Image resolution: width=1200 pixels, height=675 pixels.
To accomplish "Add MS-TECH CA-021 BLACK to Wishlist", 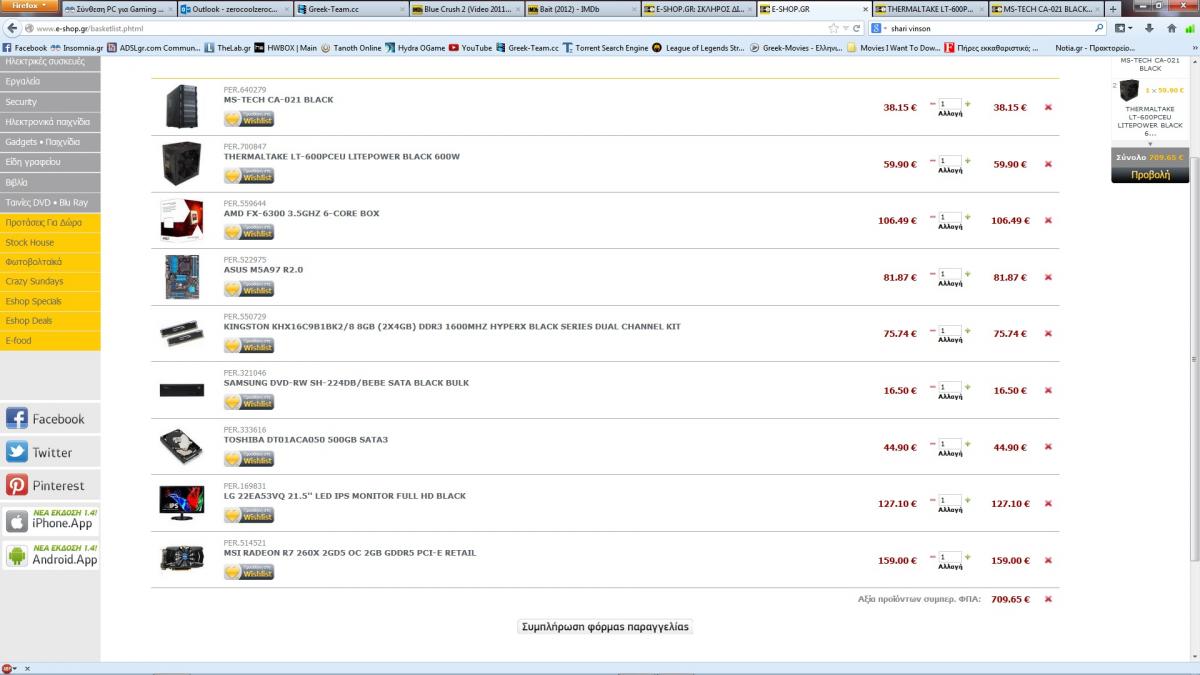I will (249, 119).
